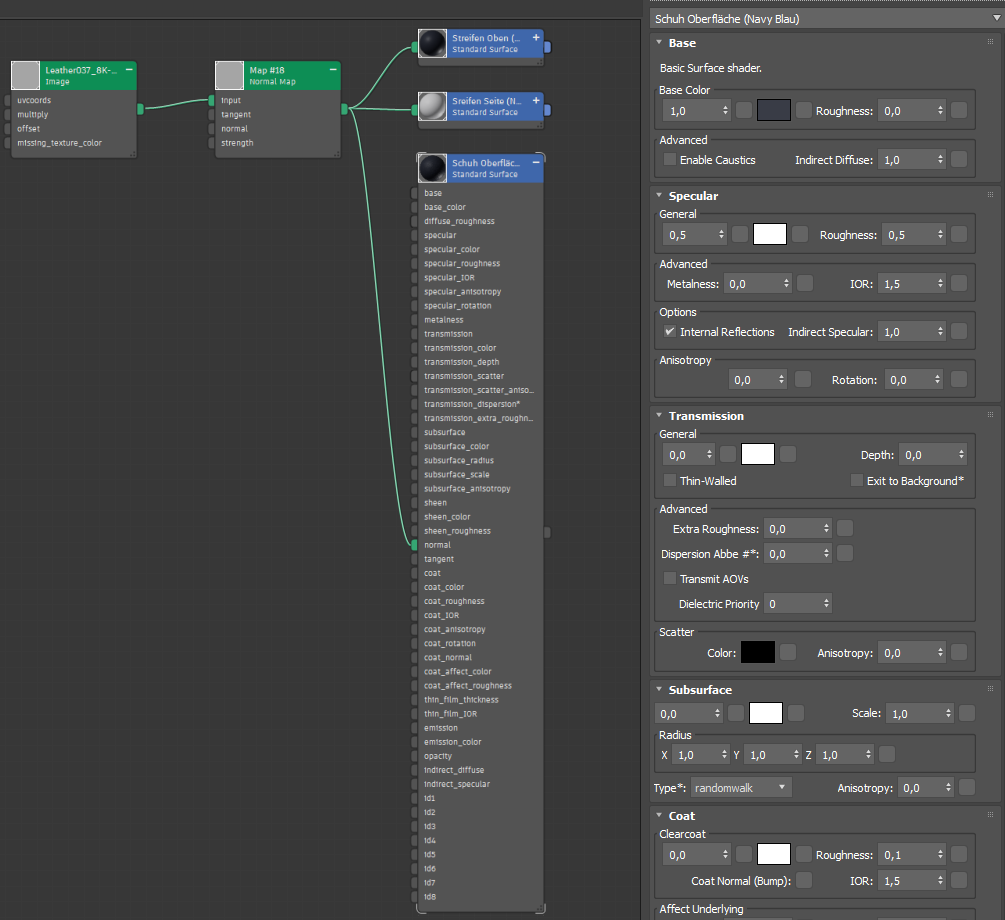Image resolution: width=1005 pixels, height=920 pixels.
Task: Click the Map #18 output socket
Action: [344, 108]
